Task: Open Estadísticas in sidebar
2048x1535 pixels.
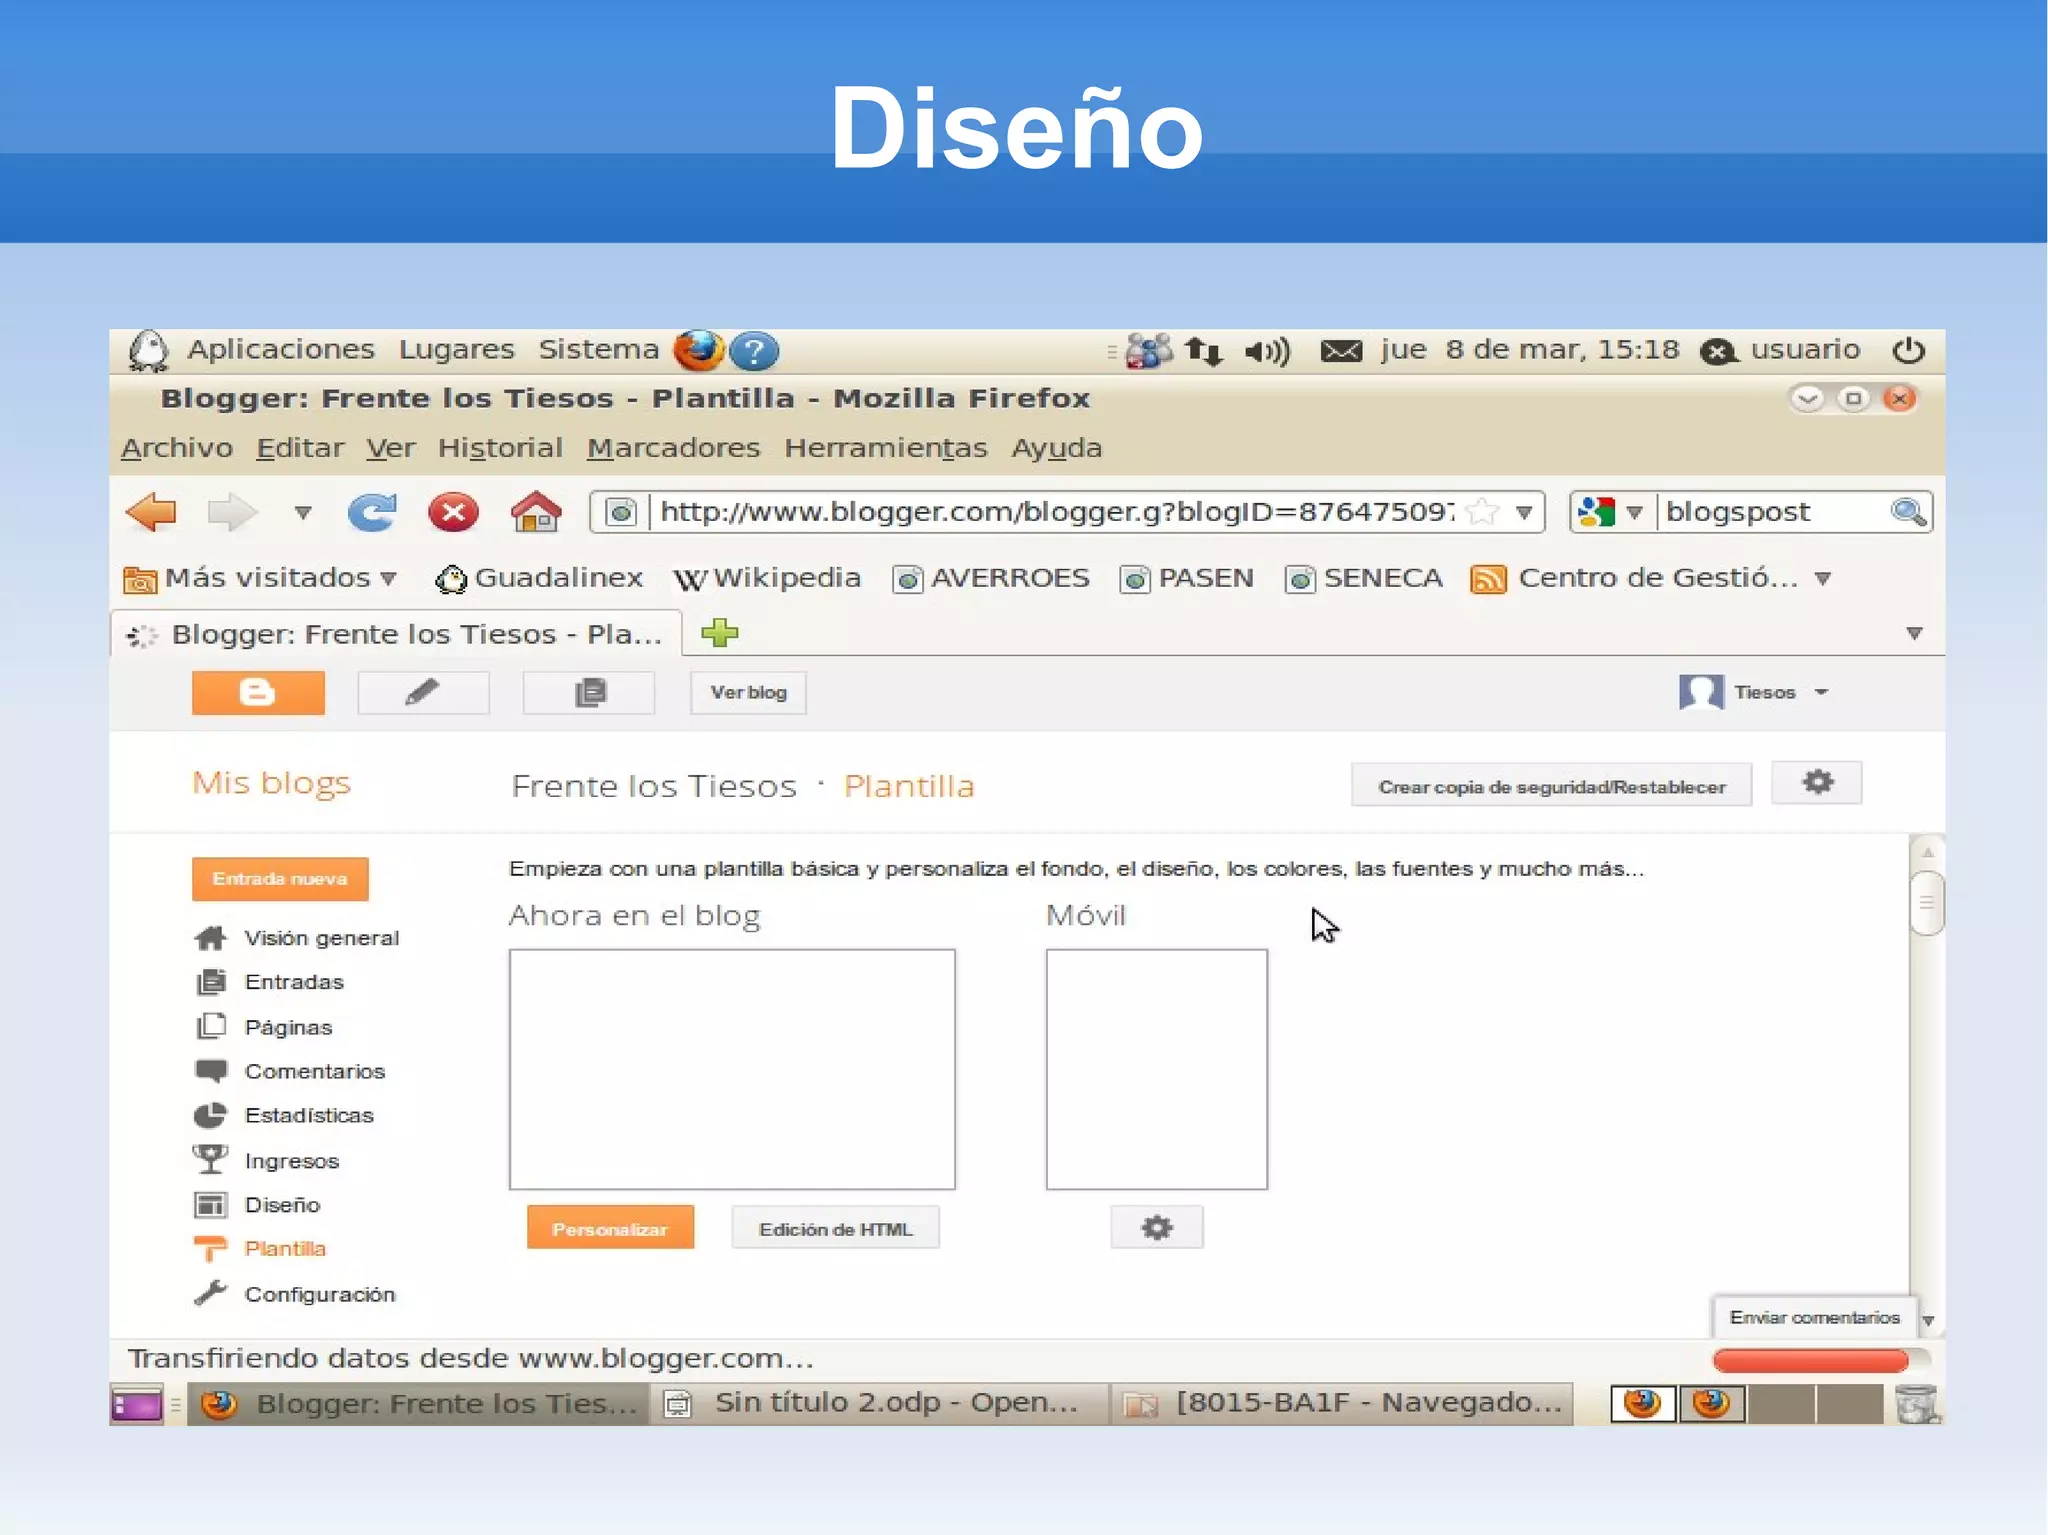Action: click(x=284, y=1115)
